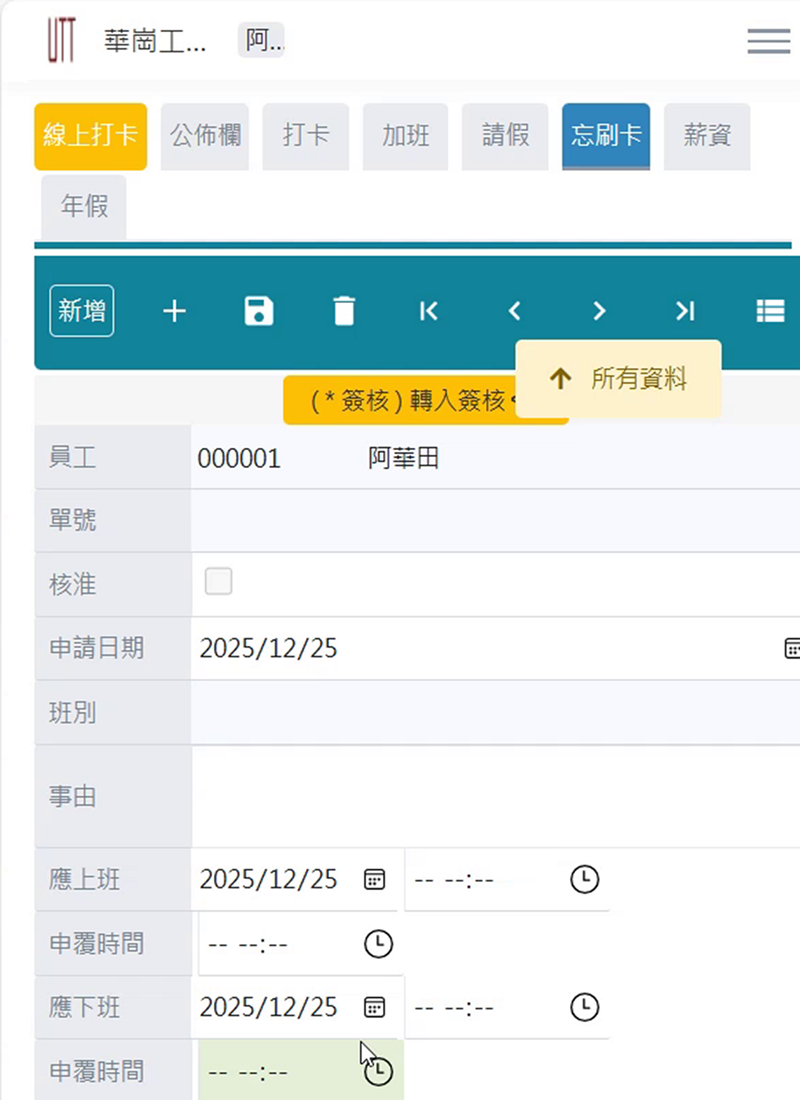Click the 單號 input field
This screenshot has width=800, height=1100.
tap(495, 520)
